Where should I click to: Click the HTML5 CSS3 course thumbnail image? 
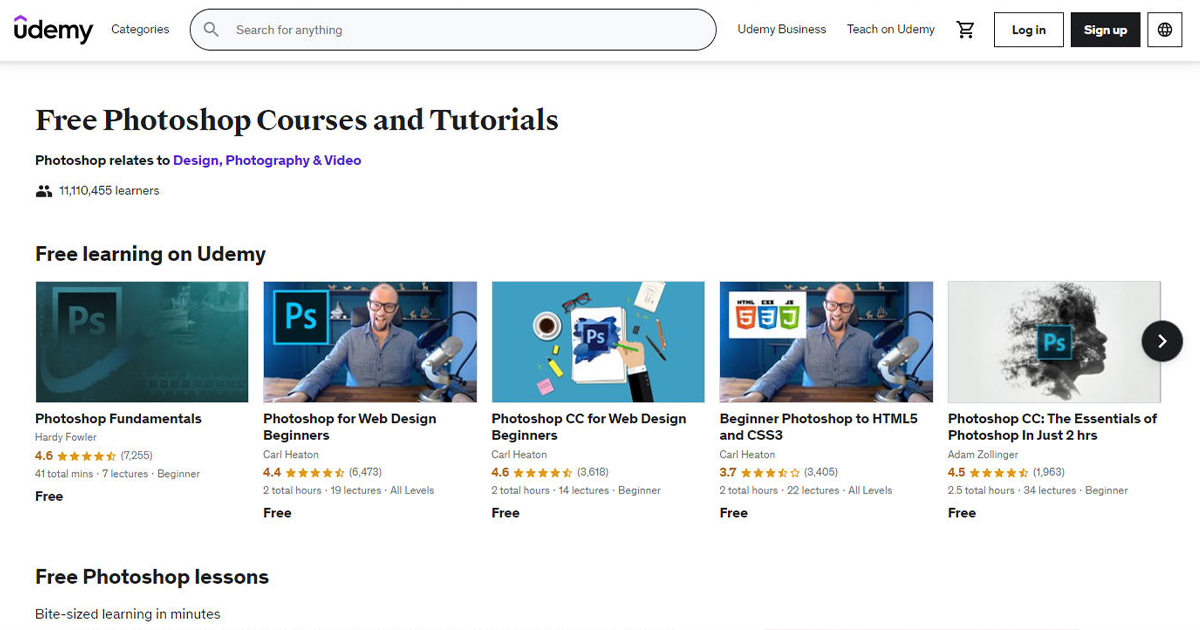point(825,341)
